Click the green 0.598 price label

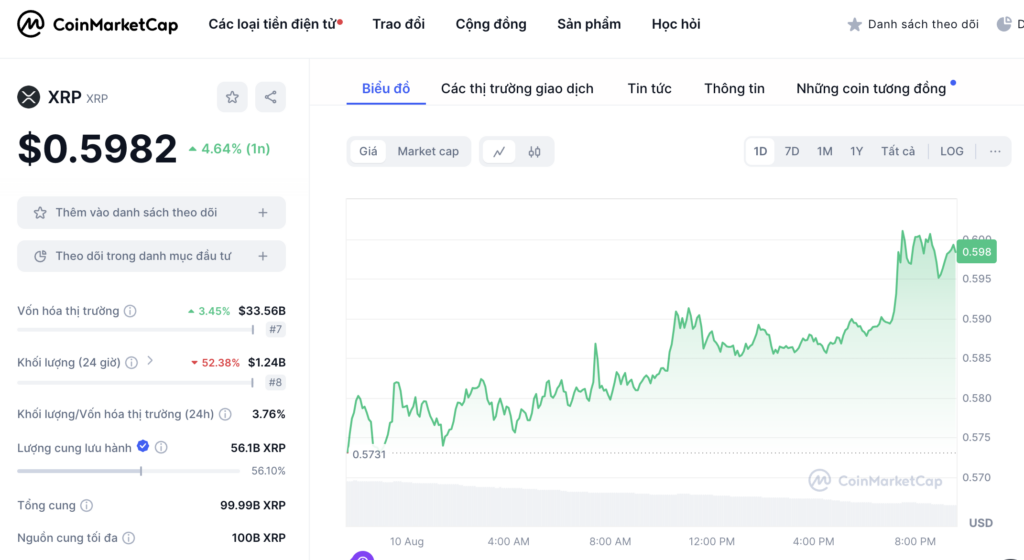click(x=976, y=252)
